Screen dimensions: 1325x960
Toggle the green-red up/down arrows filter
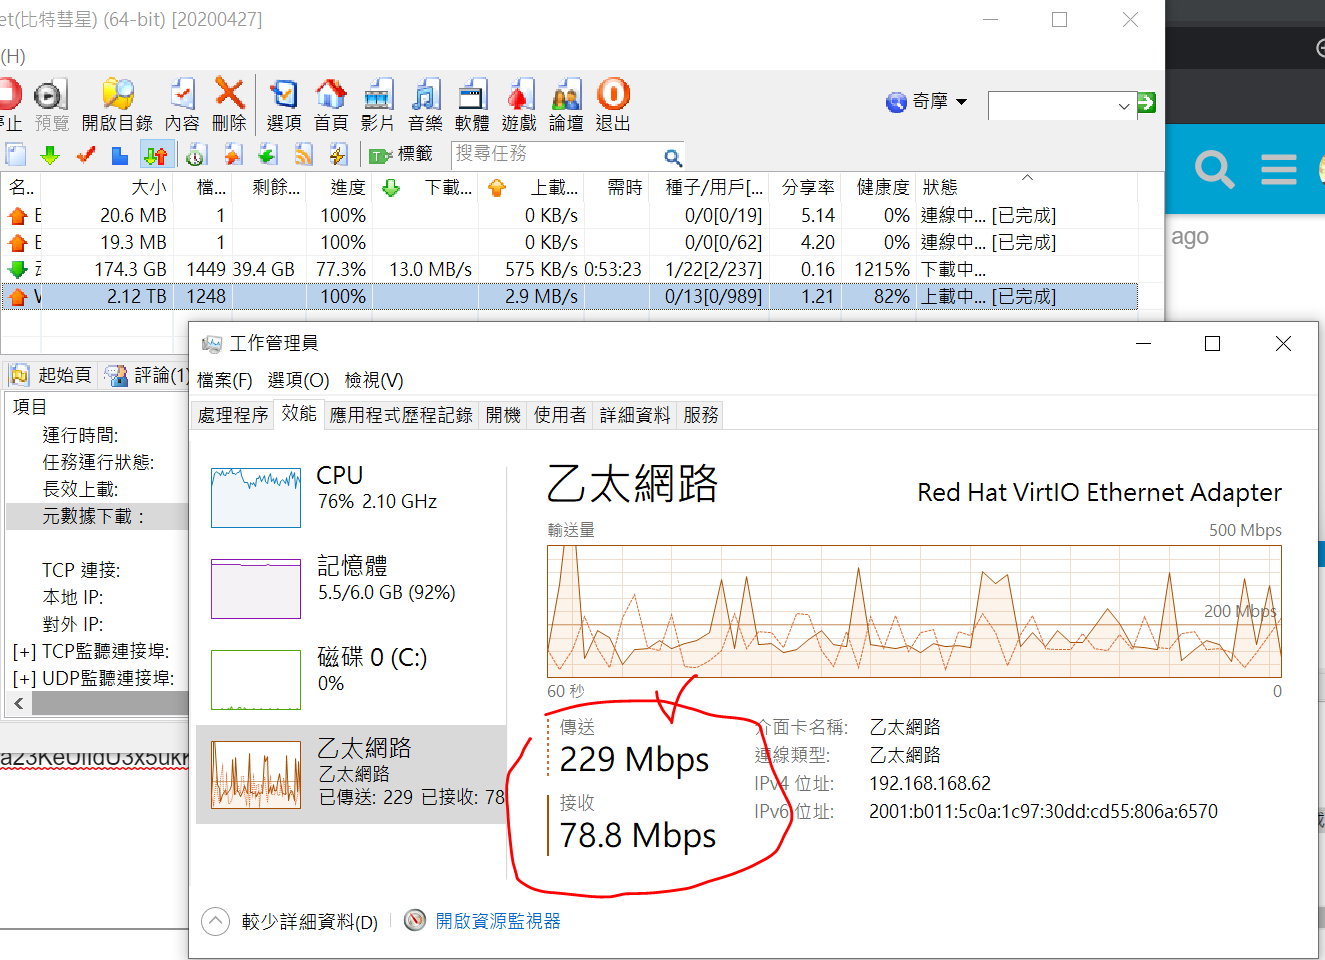(x=156, y=154)
